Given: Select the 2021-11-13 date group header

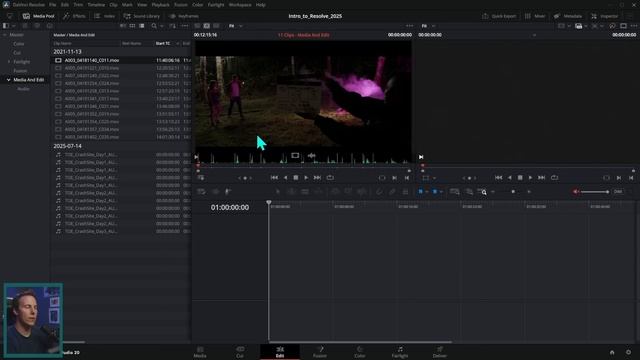Looking at the screenshot, I should (x=67, y=52).
